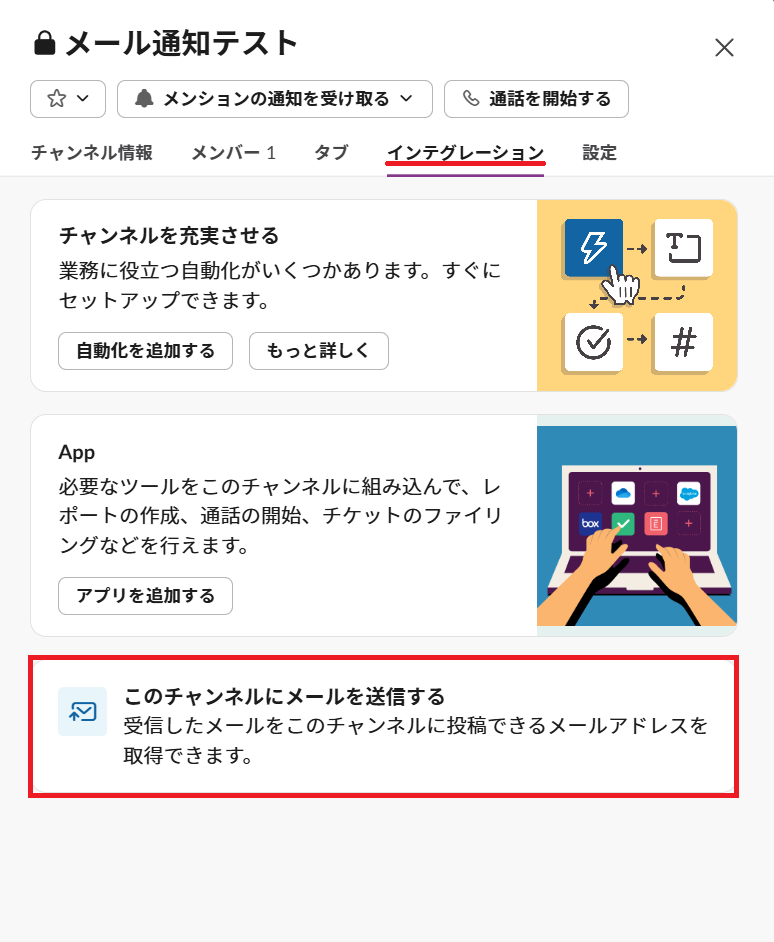Click the star favorite icon
Screen dimensions: 774x942
[56, 99]
